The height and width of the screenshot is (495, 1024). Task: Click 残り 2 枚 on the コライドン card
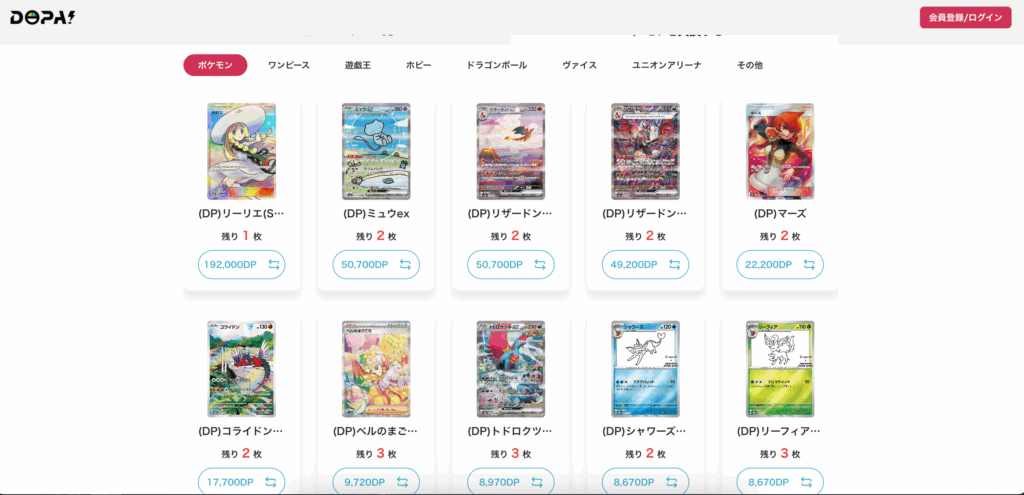point(242,453)
